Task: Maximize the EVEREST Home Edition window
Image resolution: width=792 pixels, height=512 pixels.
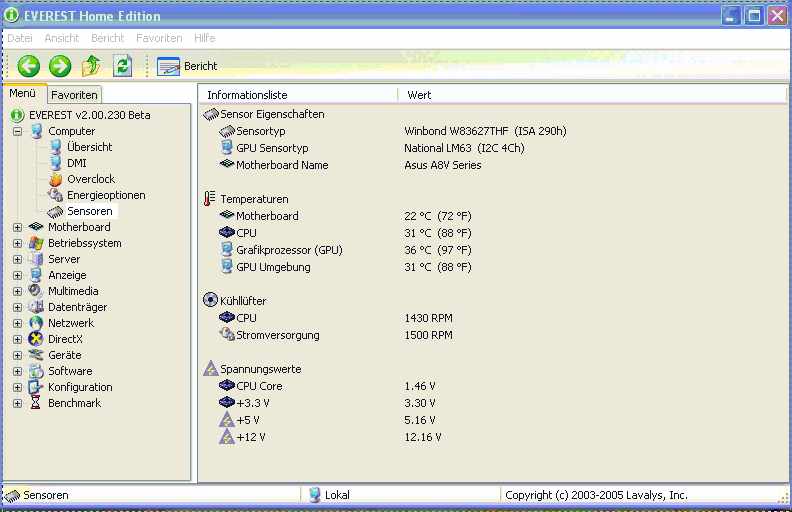Action: click(754, 16)
